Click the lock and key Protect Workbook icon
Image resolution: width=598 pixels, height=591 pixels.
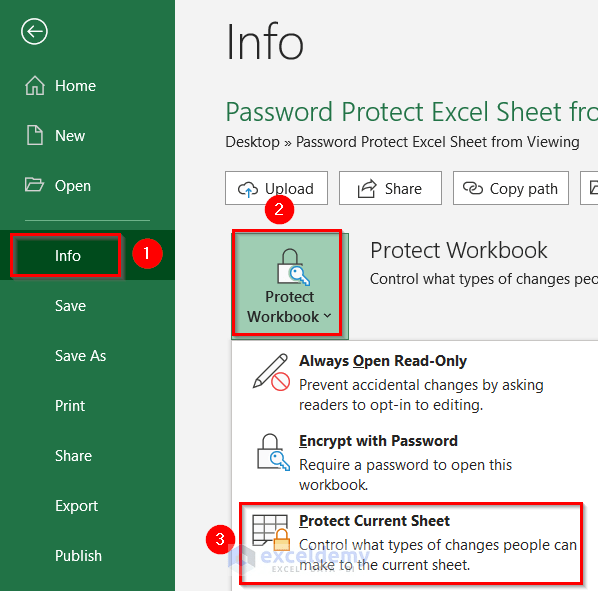[x=293, y=267]
